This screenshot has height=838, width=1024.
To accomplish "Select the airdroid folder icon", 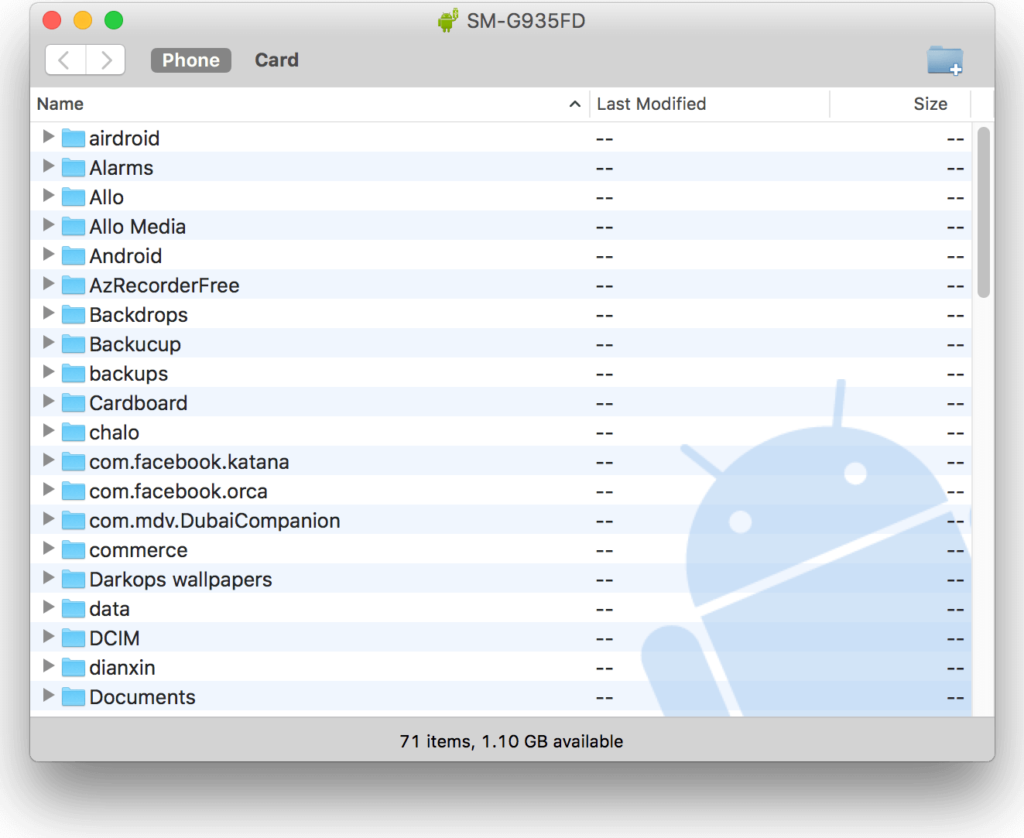I will (73, 138).
